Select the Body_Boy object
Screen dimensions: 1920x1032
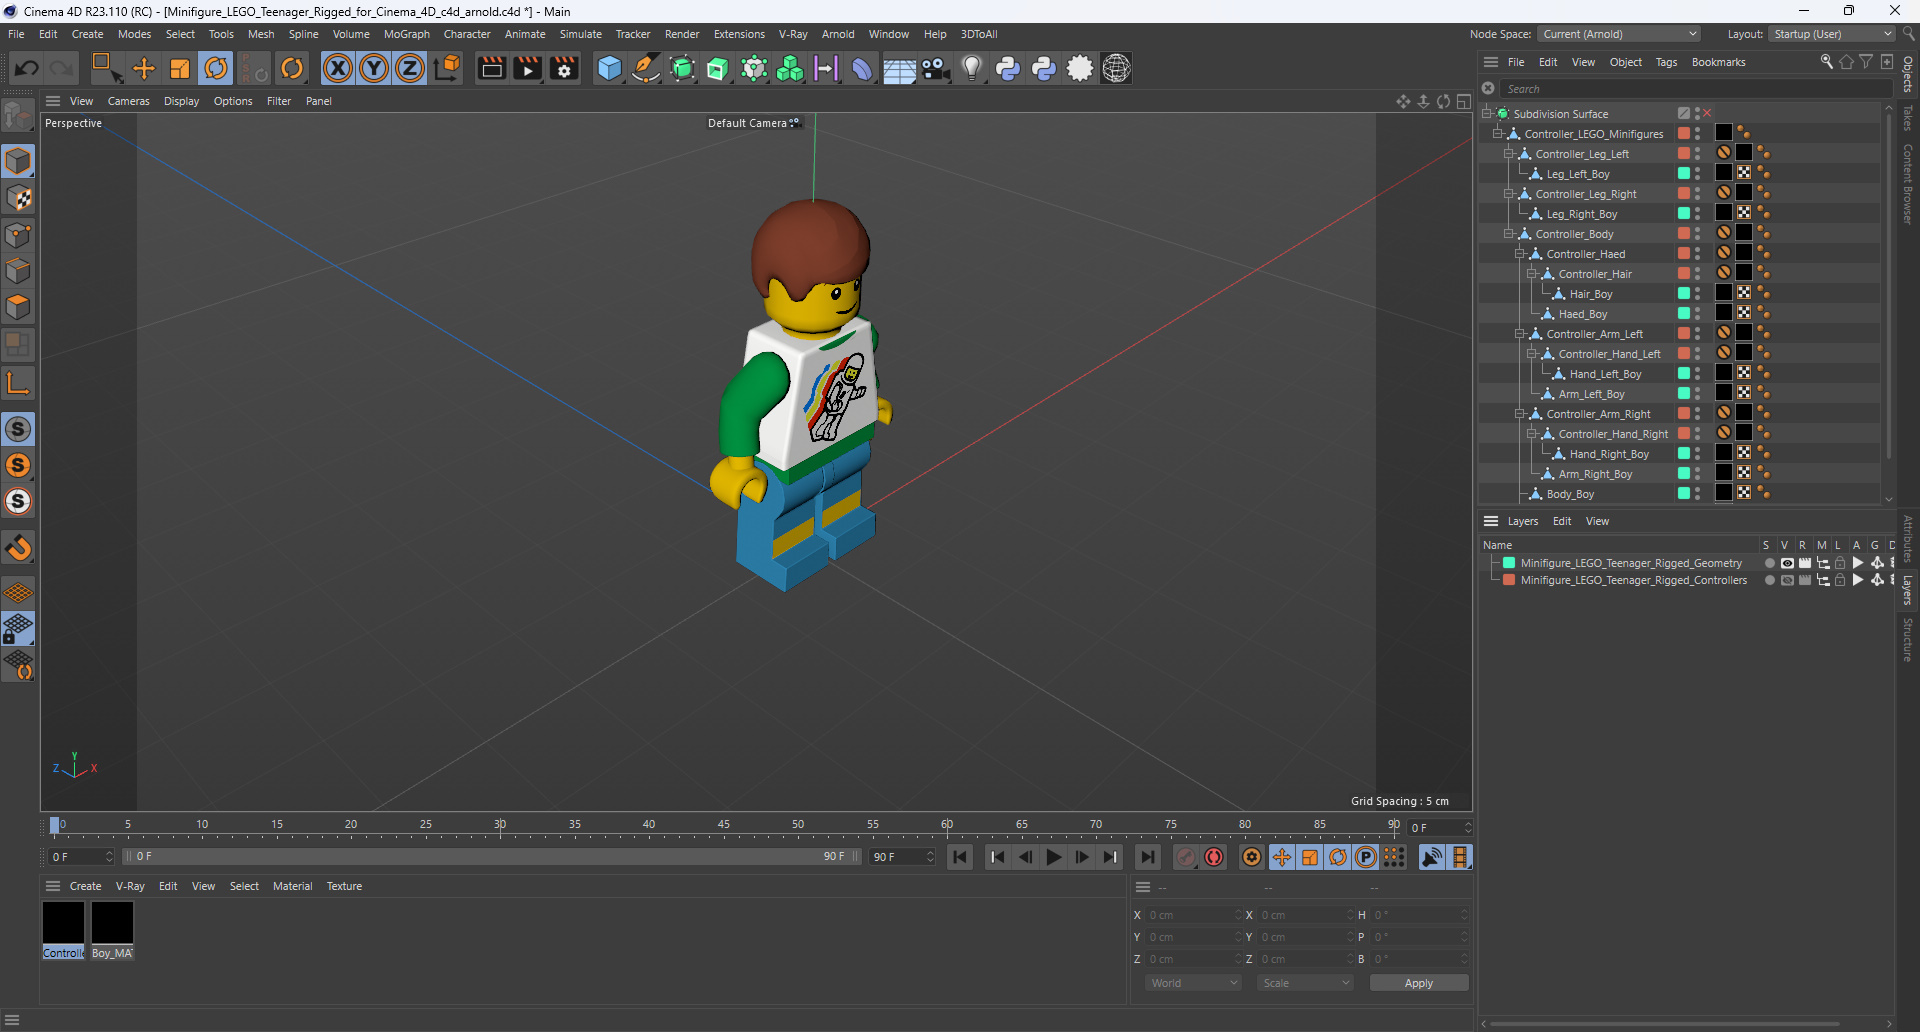click(1570, 494)
